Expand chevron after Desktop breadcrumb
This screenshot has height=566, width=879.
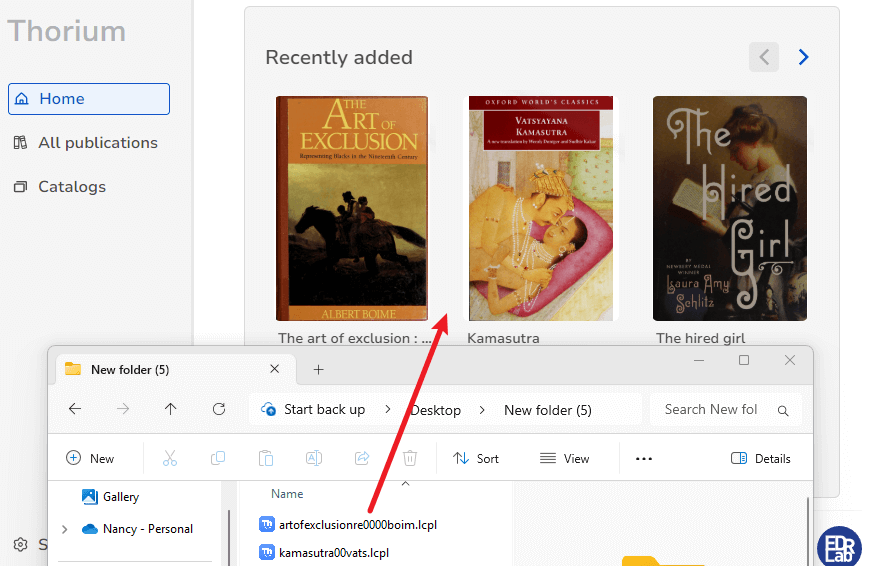tap(482, 410)
